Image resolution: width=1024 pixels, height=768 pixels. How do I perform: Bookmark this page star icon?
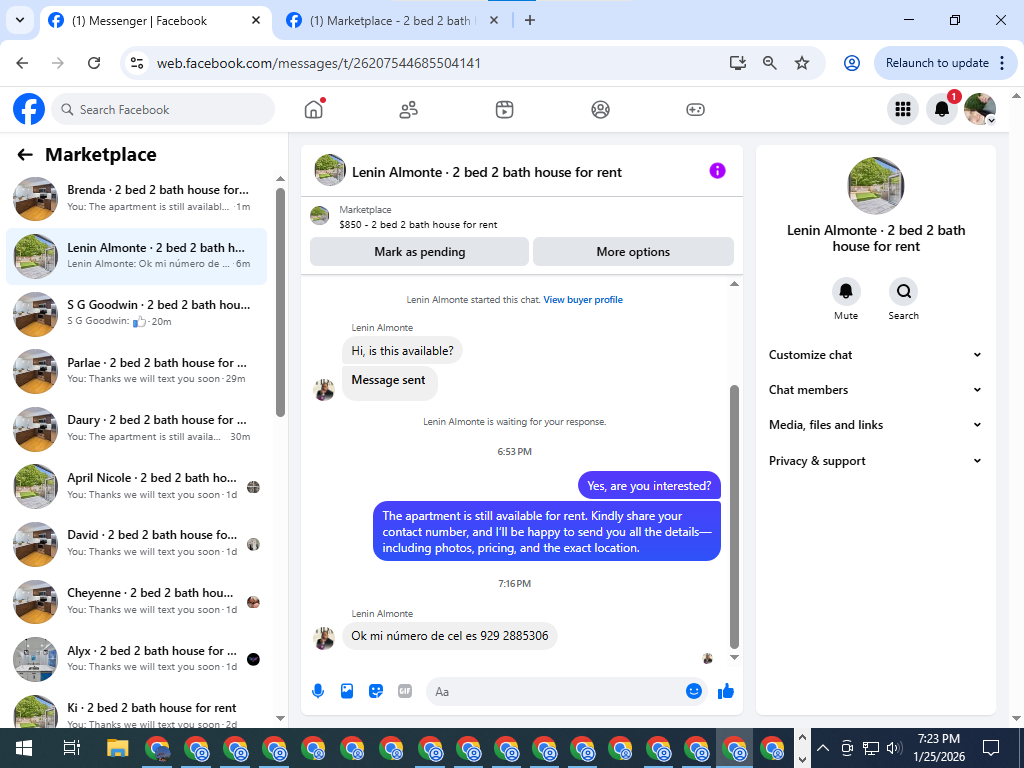coord(802,63)
